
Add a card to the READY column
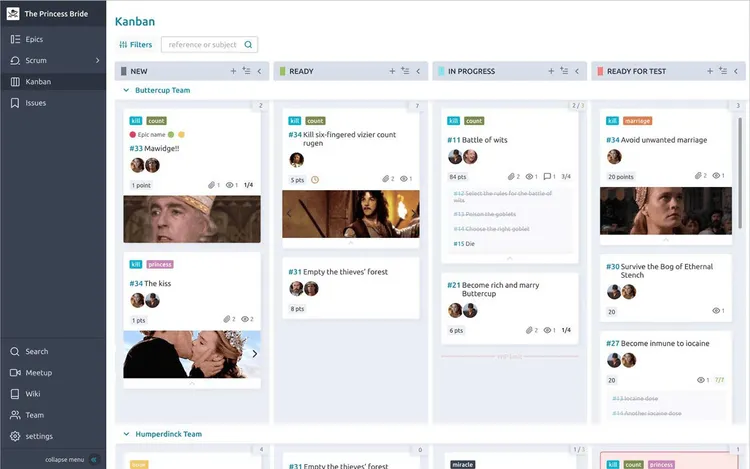(392, 71)
